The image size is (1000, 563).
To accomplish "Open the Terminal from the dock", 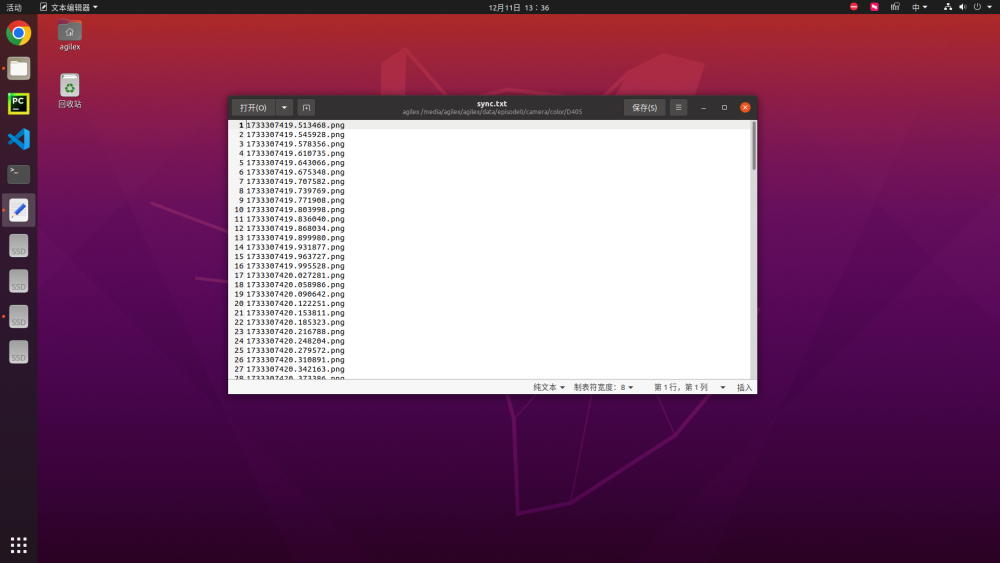I will 18,174.
